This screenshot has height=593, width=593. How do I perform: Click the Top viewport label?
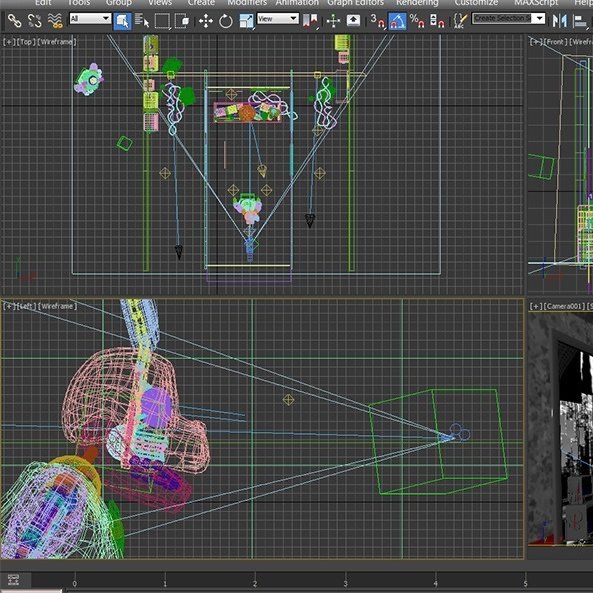(26, 42)
